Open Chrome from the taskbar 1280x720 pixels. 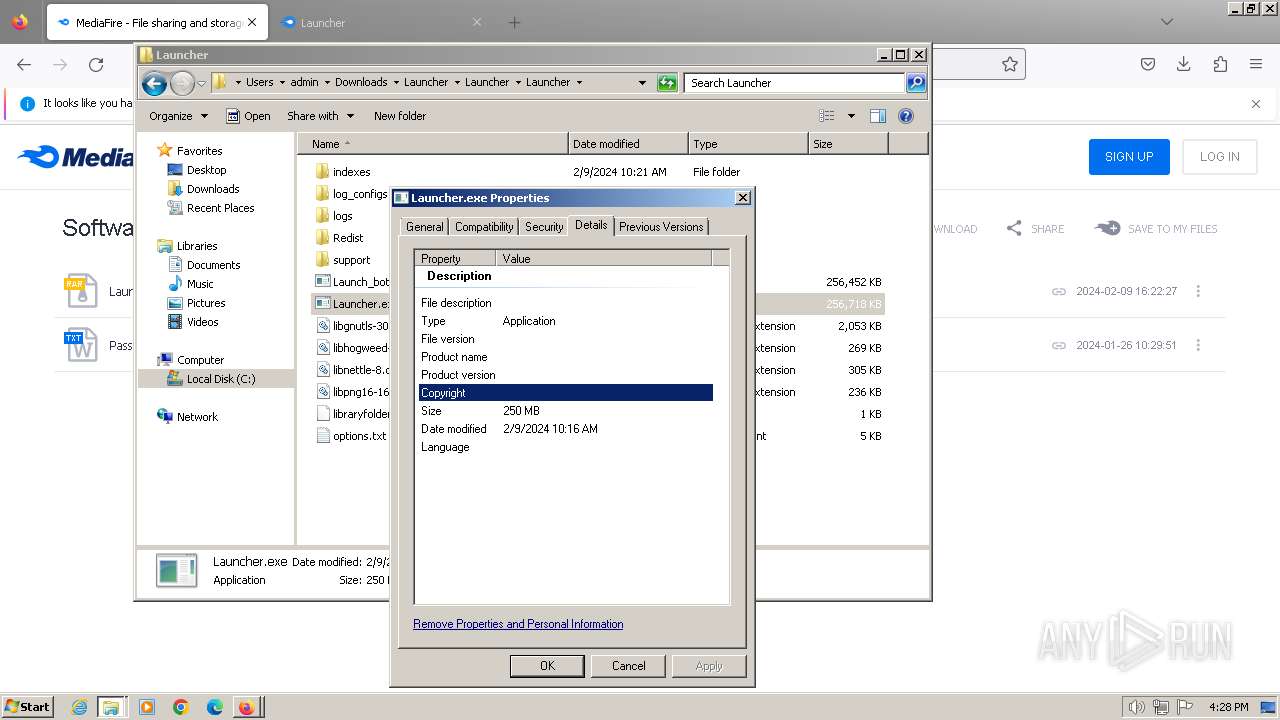click(x=181, y=707)
